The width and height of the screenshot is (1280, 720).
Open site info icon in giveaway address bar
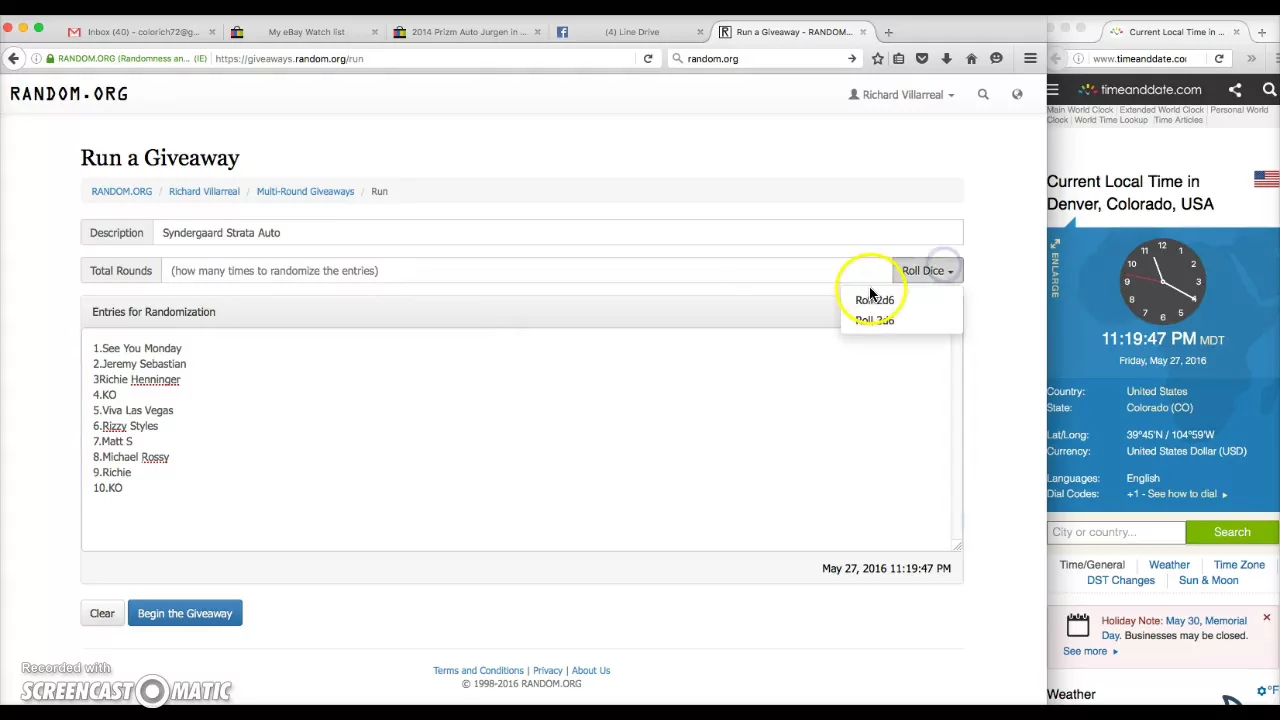click(36, 59)
